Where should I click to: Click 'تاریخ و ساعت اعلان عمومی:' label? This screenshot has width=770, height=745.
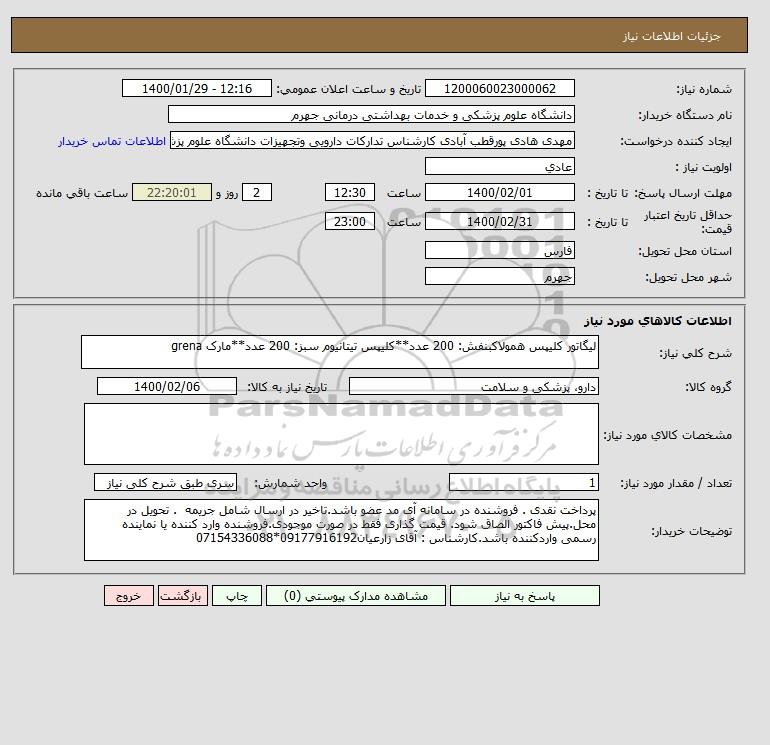(349, 89)
